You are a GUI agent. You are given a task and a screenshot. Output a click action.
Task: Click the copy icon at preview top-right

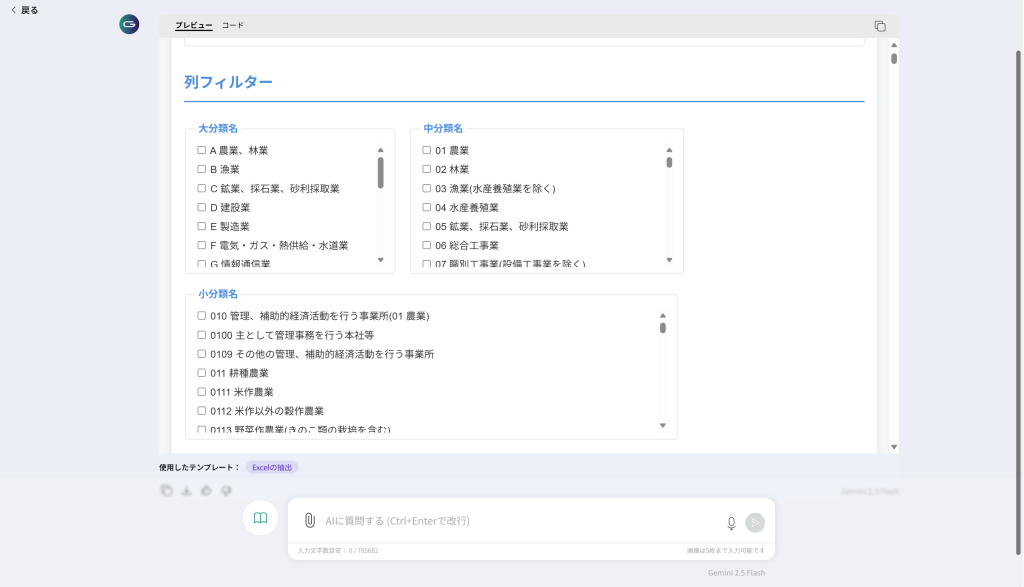[880, 26]
